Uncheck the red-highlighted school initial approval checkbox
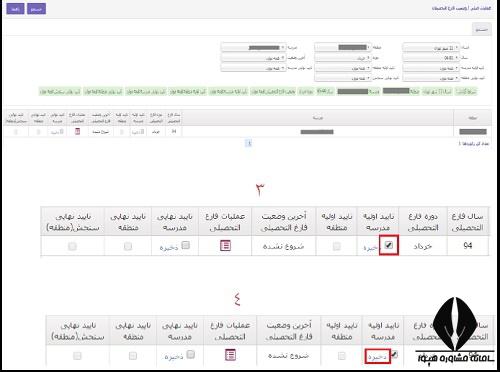Viewport: 500px width, 372px height. pyautogui.click(x=389, y=245)
